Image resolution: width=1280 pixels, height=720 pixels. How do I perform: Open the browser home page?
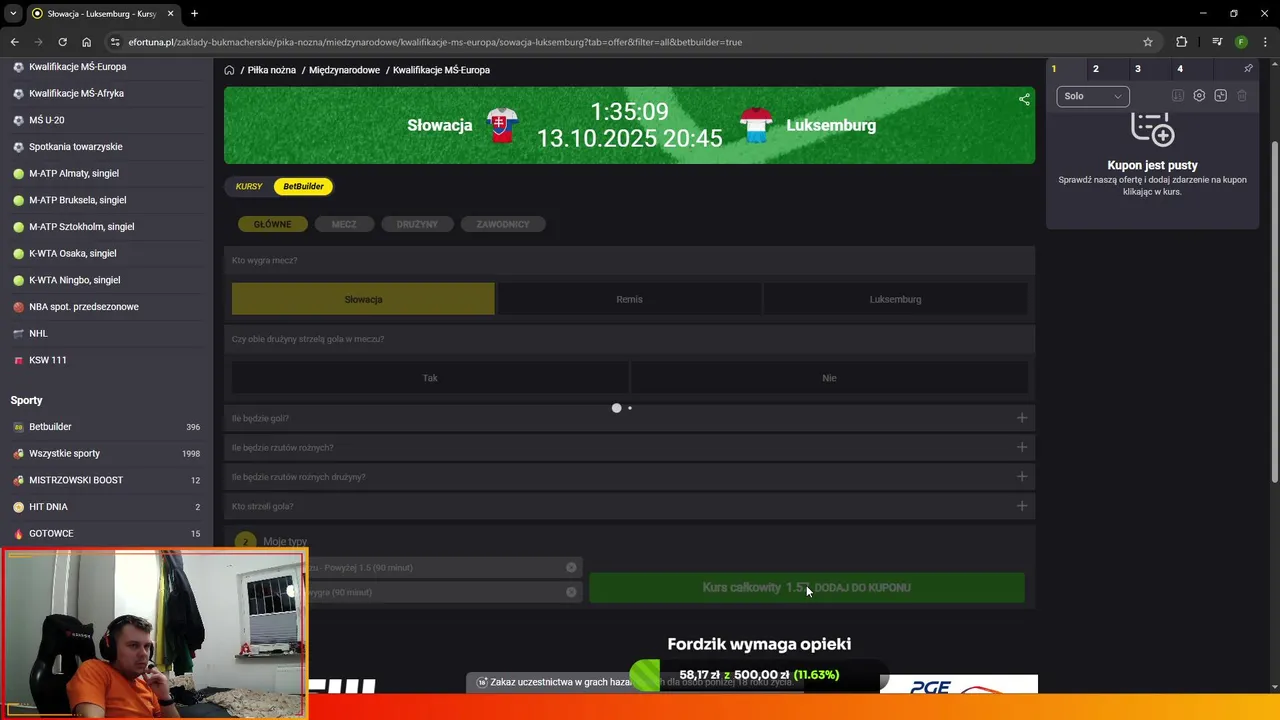[x=86, y=42]
